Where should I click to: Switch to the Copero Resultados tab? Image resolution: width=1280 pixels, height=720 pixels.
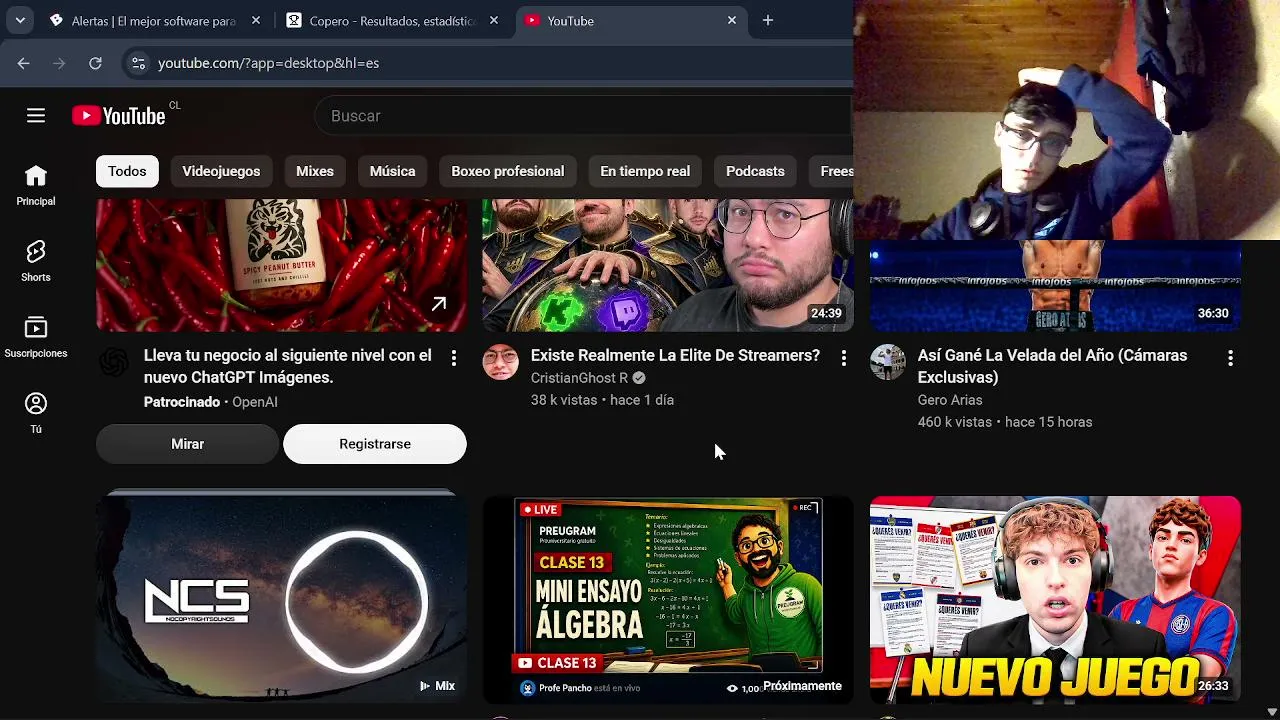391,20
